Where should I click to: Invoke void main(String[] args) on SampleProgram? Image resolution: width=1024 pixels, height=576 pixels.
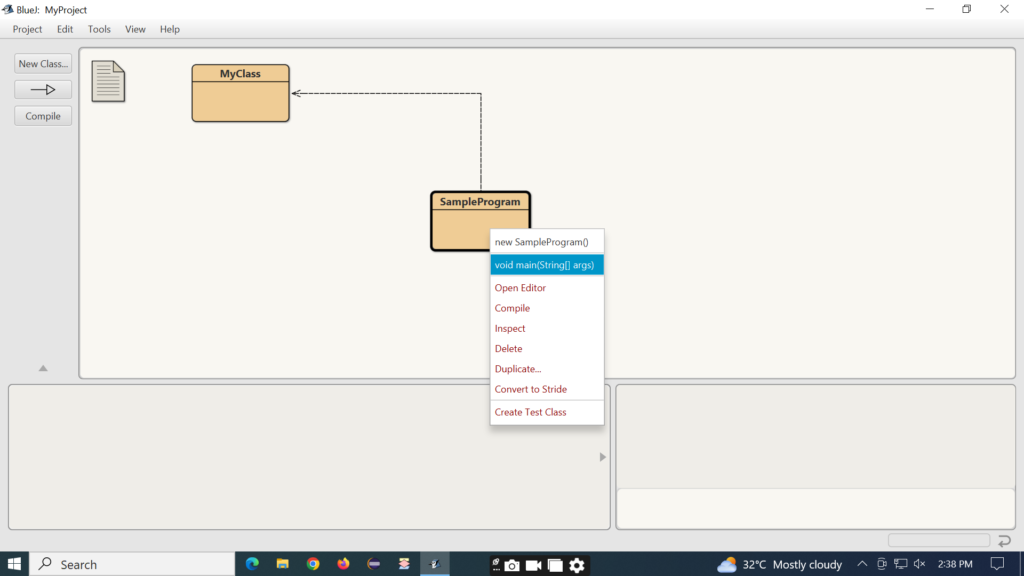(x=546, y=263)
